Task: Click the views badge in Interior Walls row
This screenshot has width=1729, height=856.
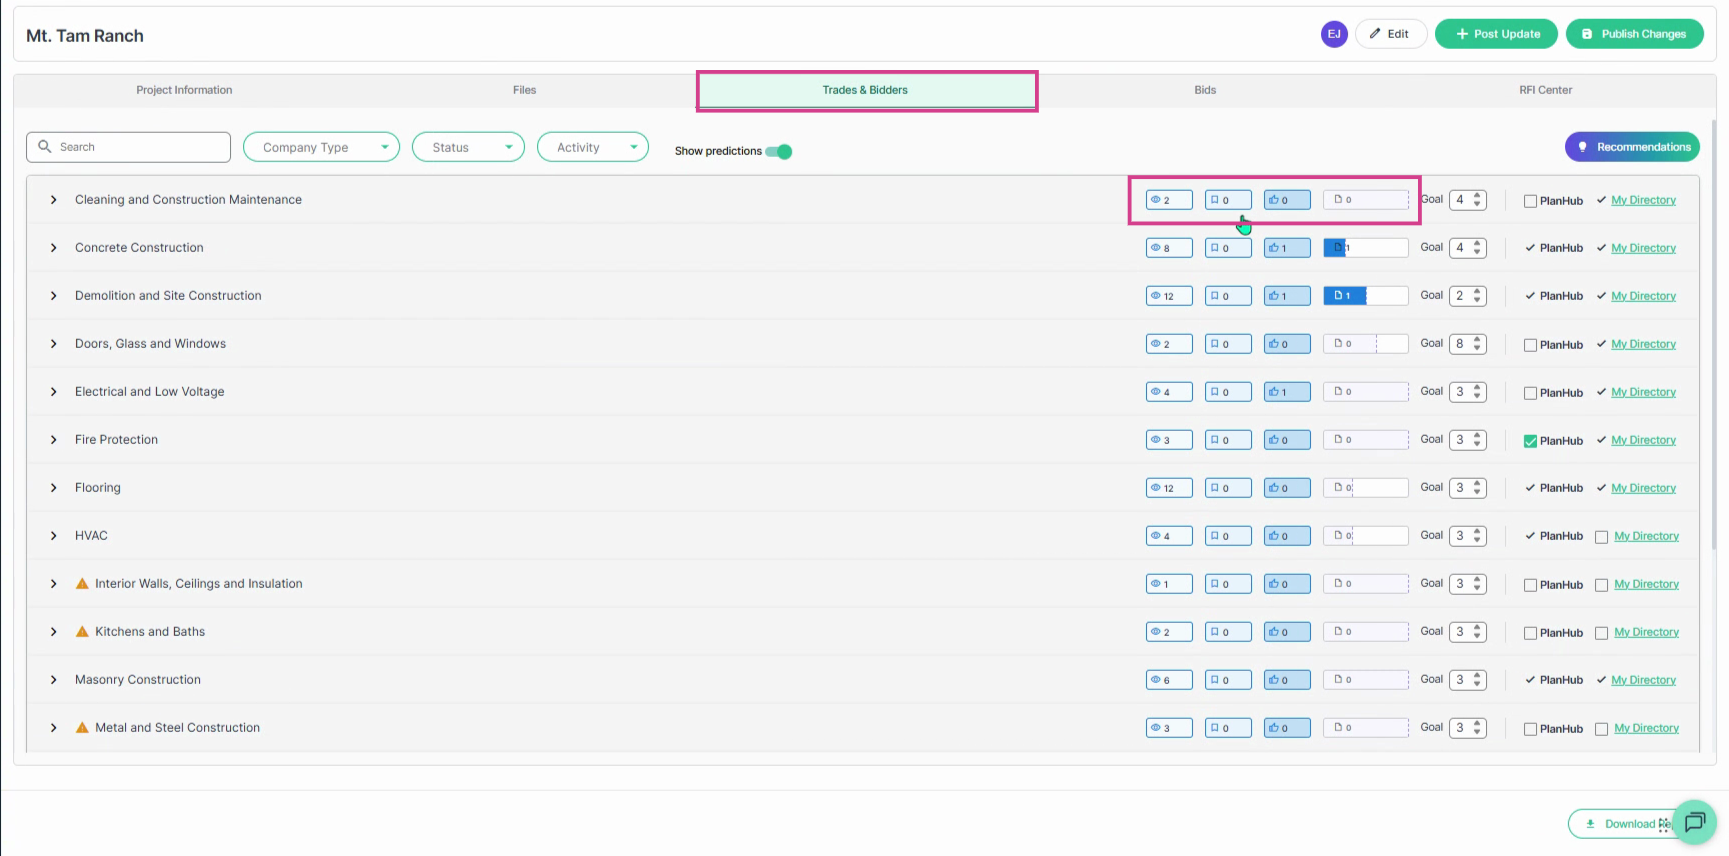Action: point(1169,584)
